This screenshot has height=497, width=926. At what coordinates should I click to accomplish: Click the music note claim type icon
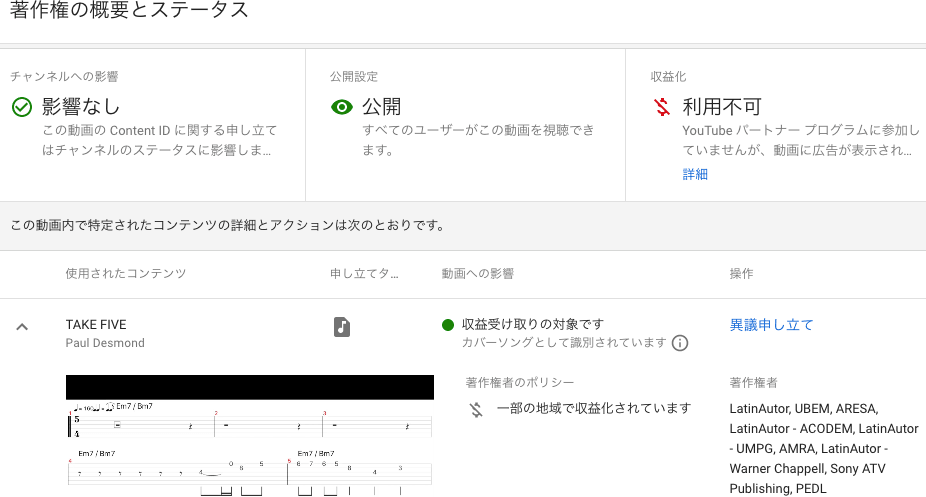pos(342,326)
